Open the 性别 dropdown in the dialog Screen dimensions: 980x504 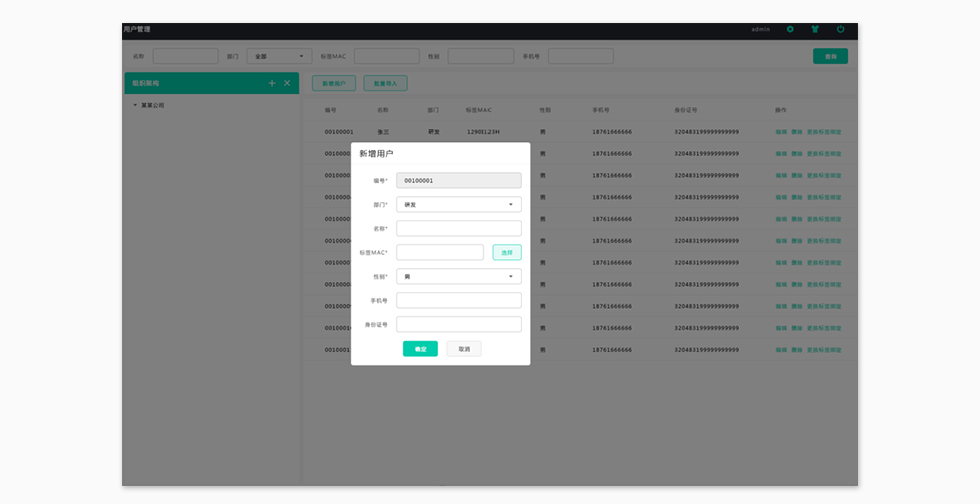(458, 276)
